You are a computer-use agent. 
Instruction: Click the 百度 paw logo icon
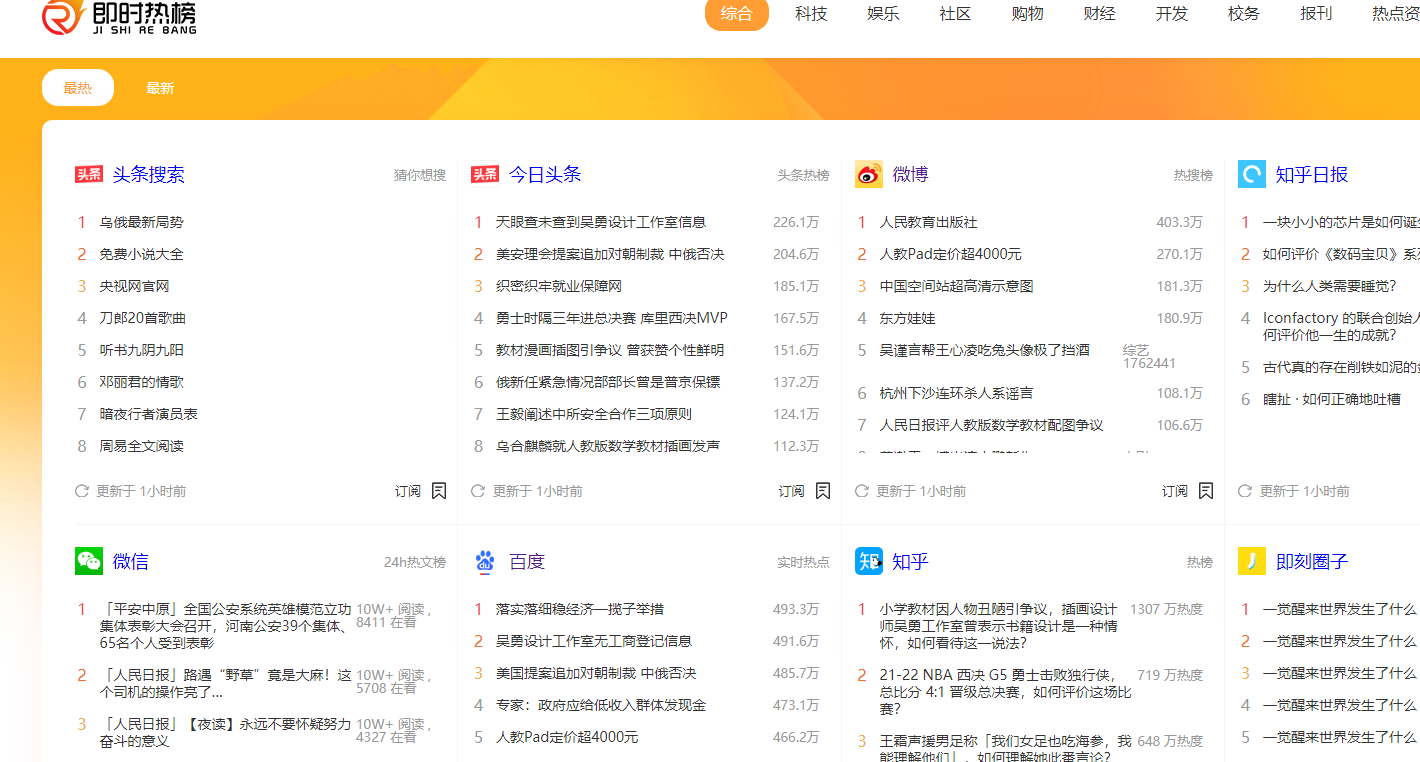485,561
